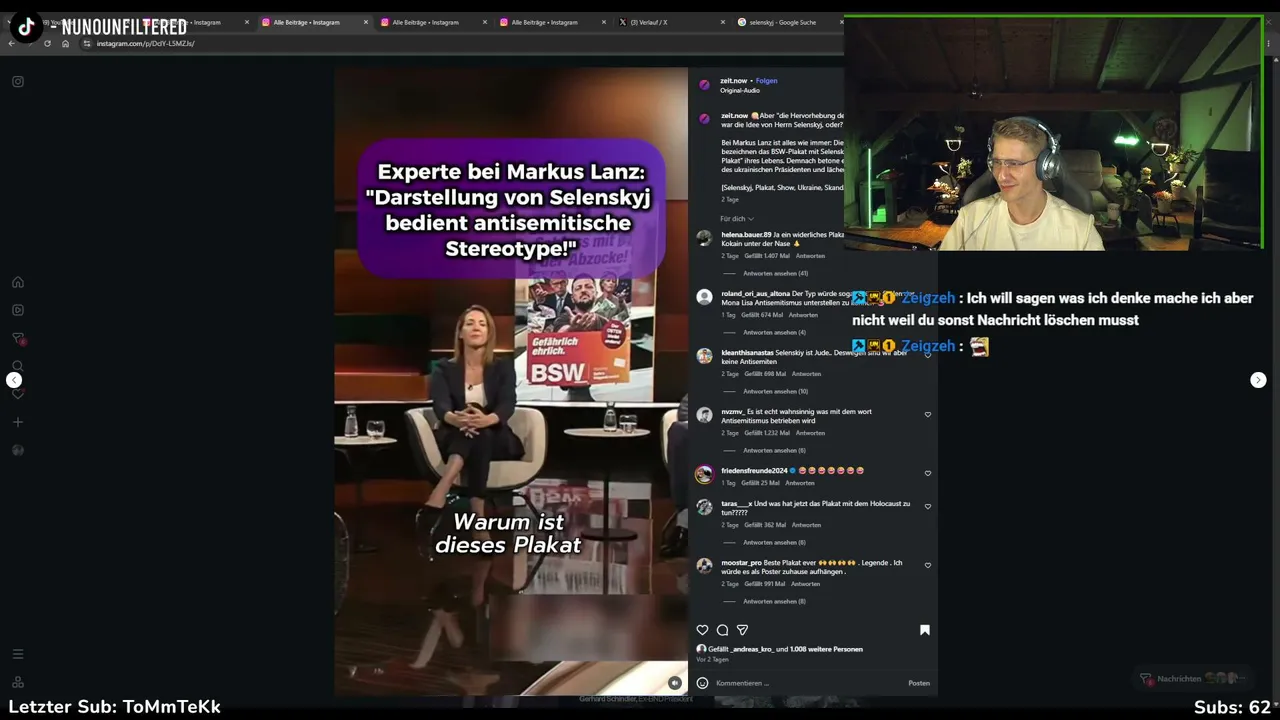This screenshot has height=720, width=1280.
Task: Open moostar_pro's avatar picture
Action: [704, 566]
